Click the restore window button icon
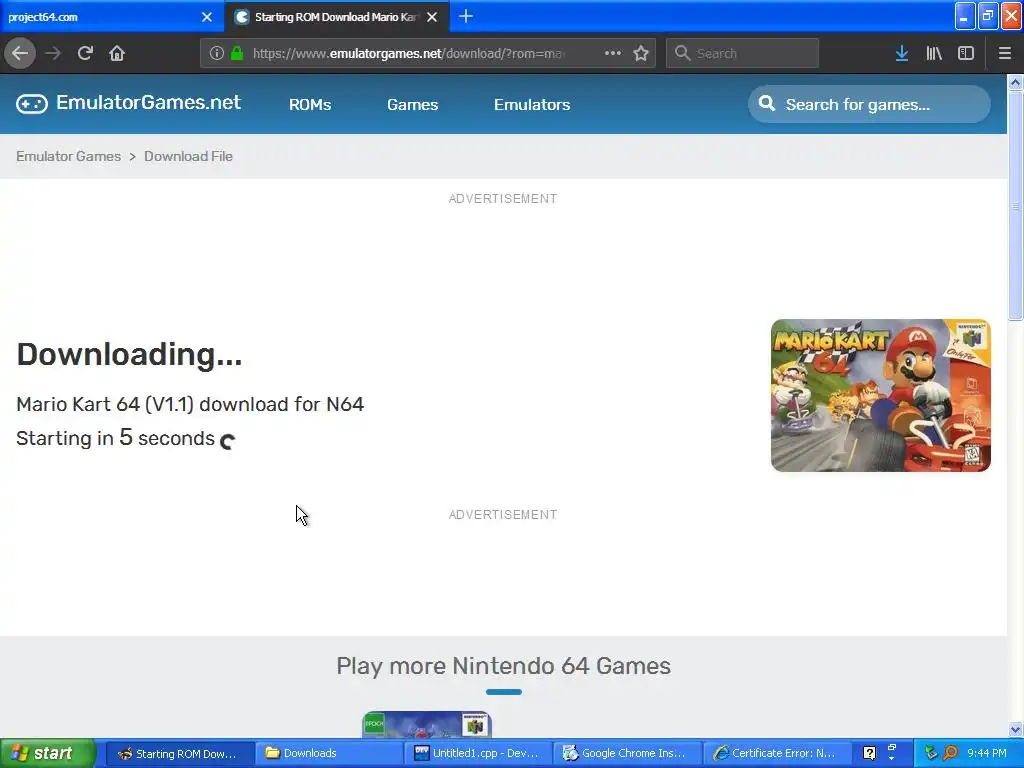This screenshot has height=768, width=1024. [988, 16]
